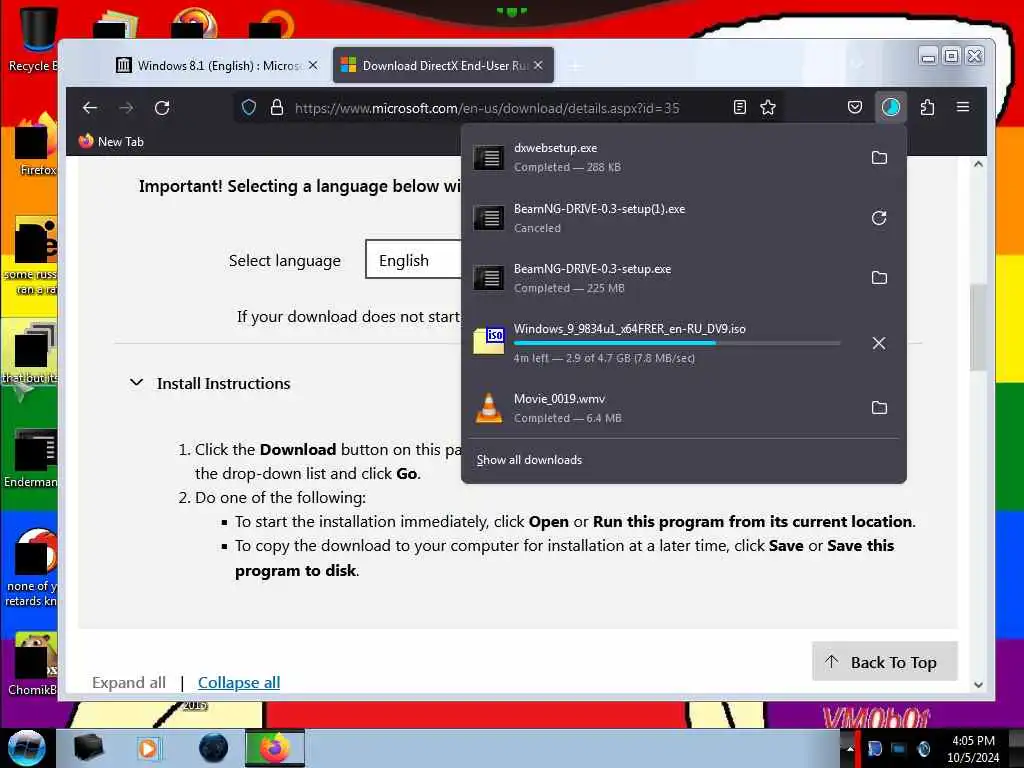Viewport: 1024px width, 768px height.
Task: Click the address bar URL field
Action: (487, 108)
